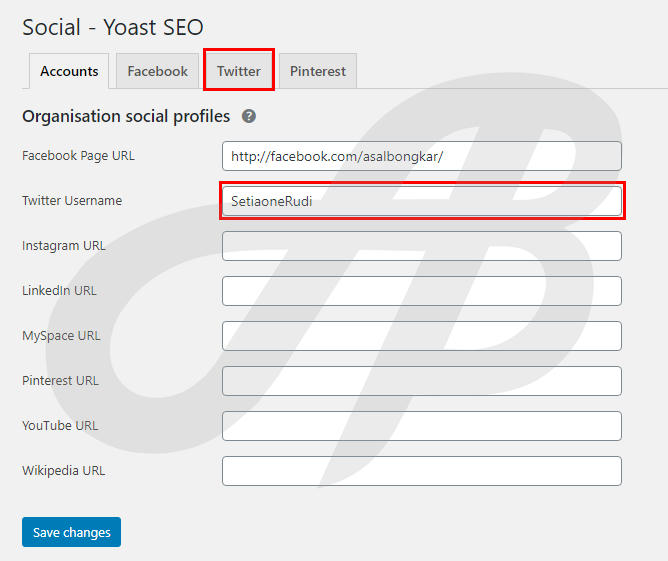Select the Instagram URL input box
Image resolution: width=668 pixels, height=561 pixels.
click(422, 246)
